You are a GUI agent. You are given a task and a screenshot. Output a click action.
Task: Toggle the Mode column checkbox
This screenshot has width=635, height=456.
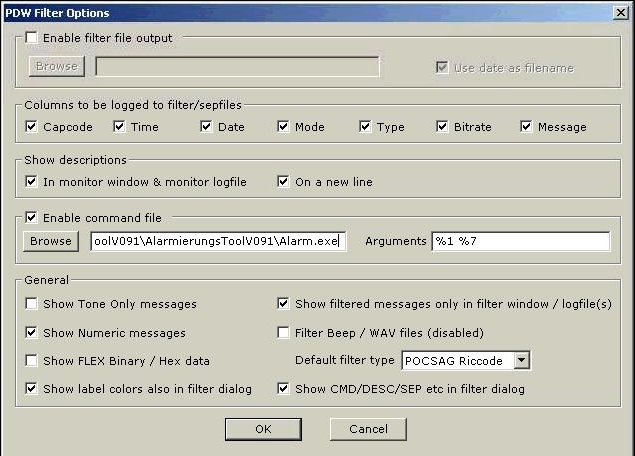[x=283, y=127]
